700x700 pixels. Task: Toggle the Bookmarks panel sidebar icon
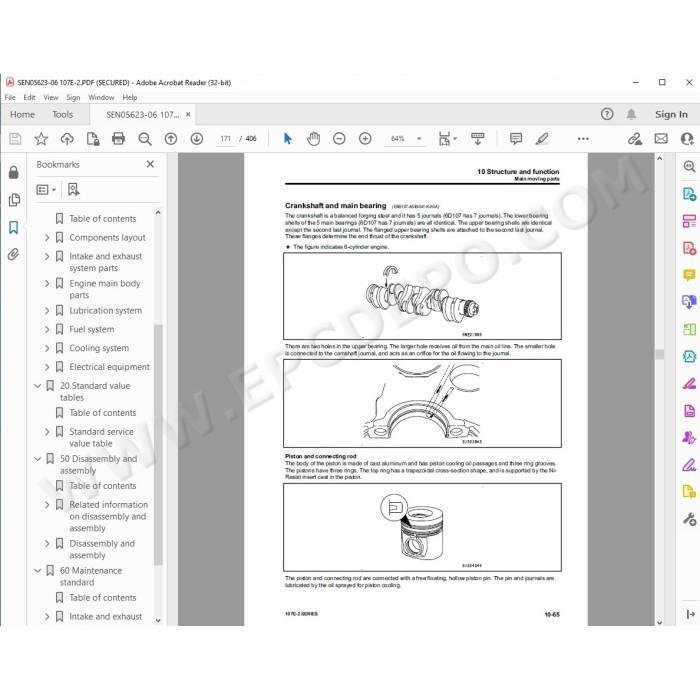coord(14,227)
